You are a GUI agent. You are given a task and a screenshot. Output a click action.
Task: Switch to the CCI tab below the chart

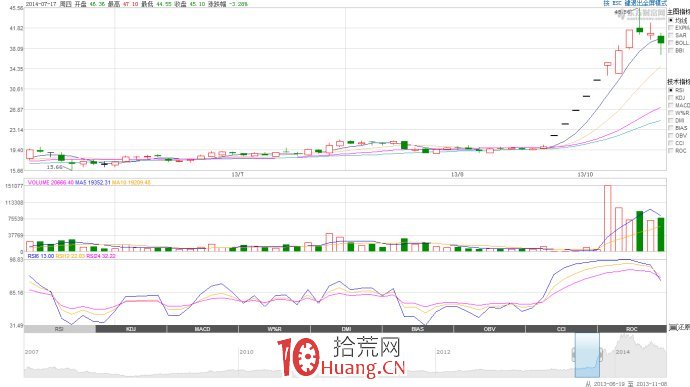[x=561, y=329]
